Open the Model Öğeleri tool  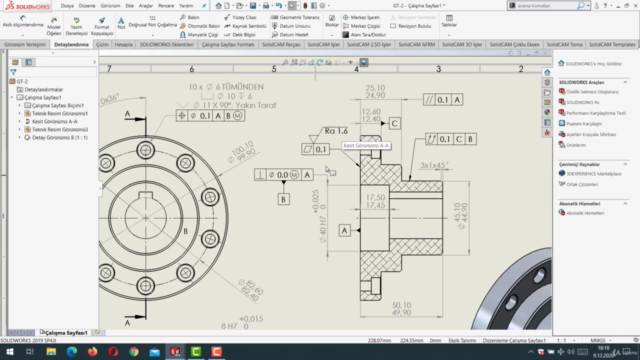(x=54, y=26)
